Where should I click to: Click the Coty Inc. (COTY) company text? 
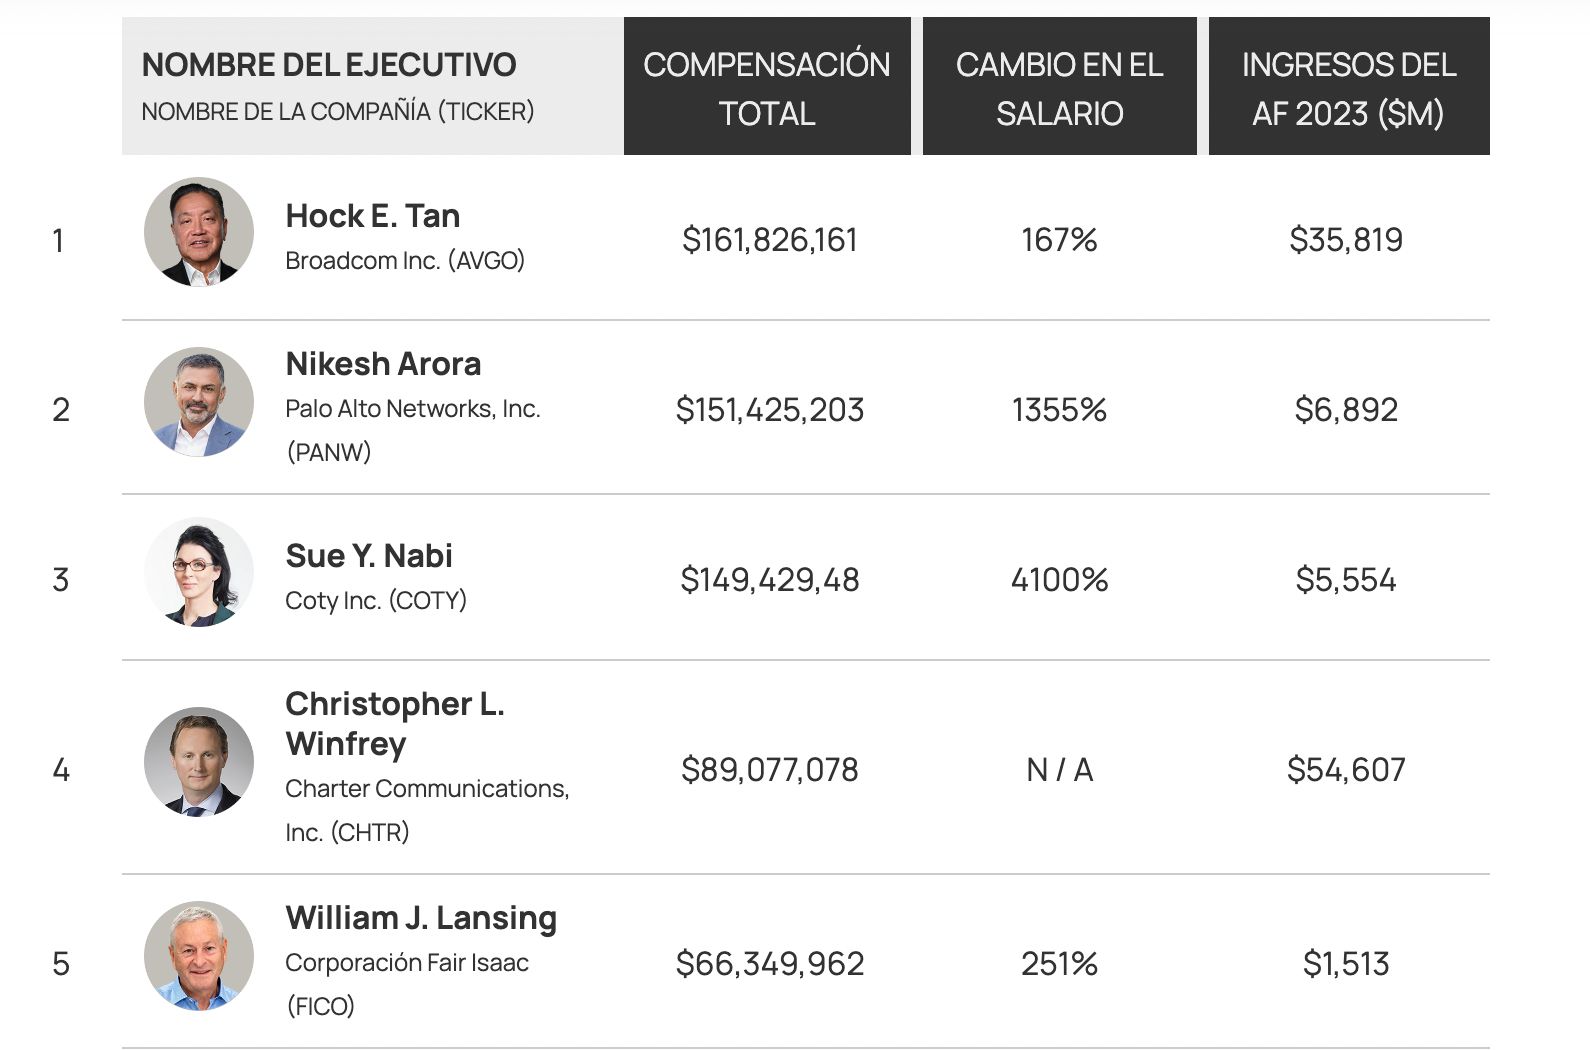click(376, 601)
